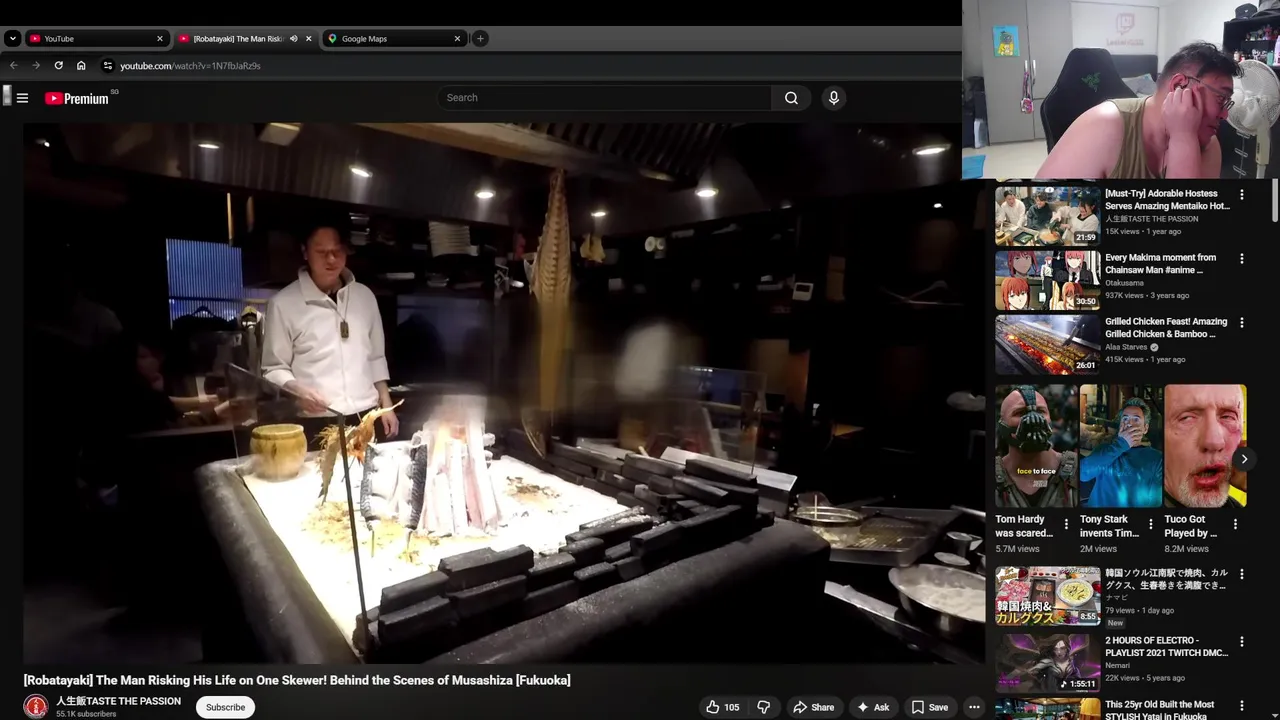
Task: Go forward in browser history
Action: (x=36, y=66)
